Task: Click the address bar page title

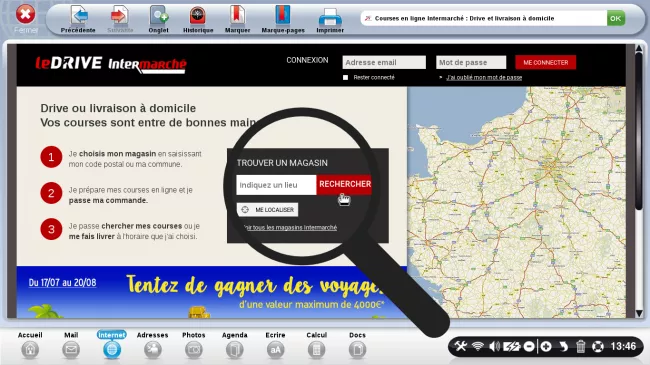Action: pos(464,18)
